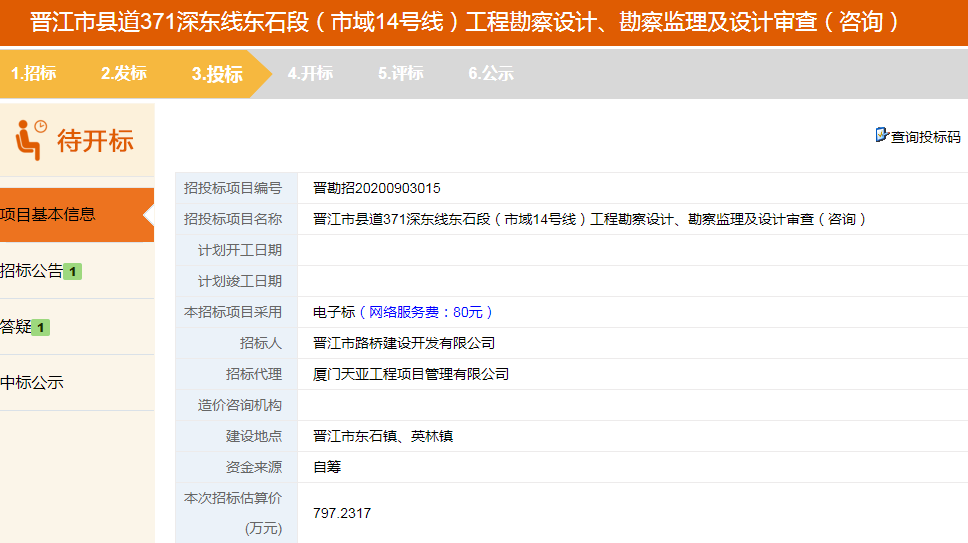Open the 查询投标码 link icon
This screenshot has height=543, width=968.
pos(882,135)
